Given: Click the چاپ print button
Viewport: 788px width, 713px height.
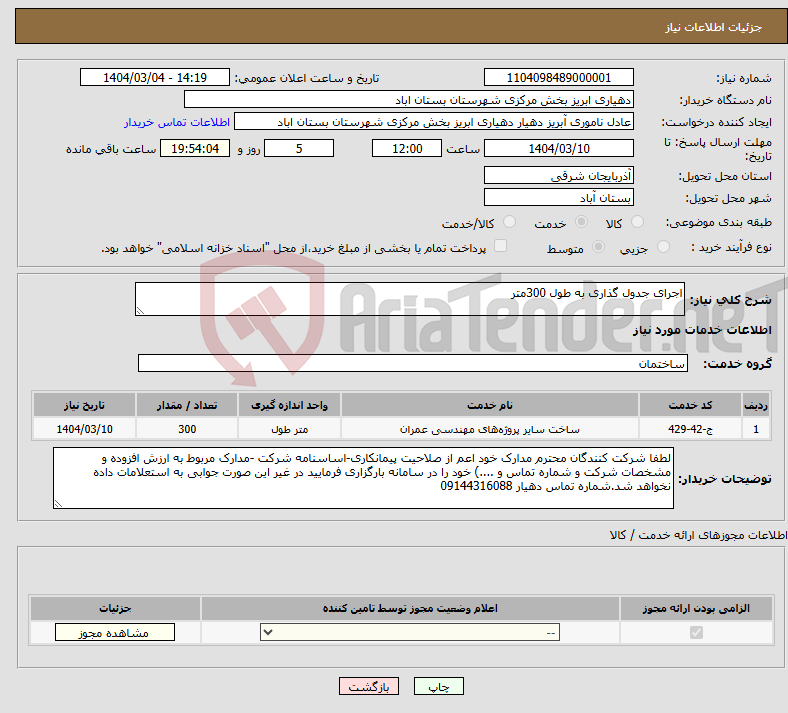Looking at the screenshot, I should 439,686.
